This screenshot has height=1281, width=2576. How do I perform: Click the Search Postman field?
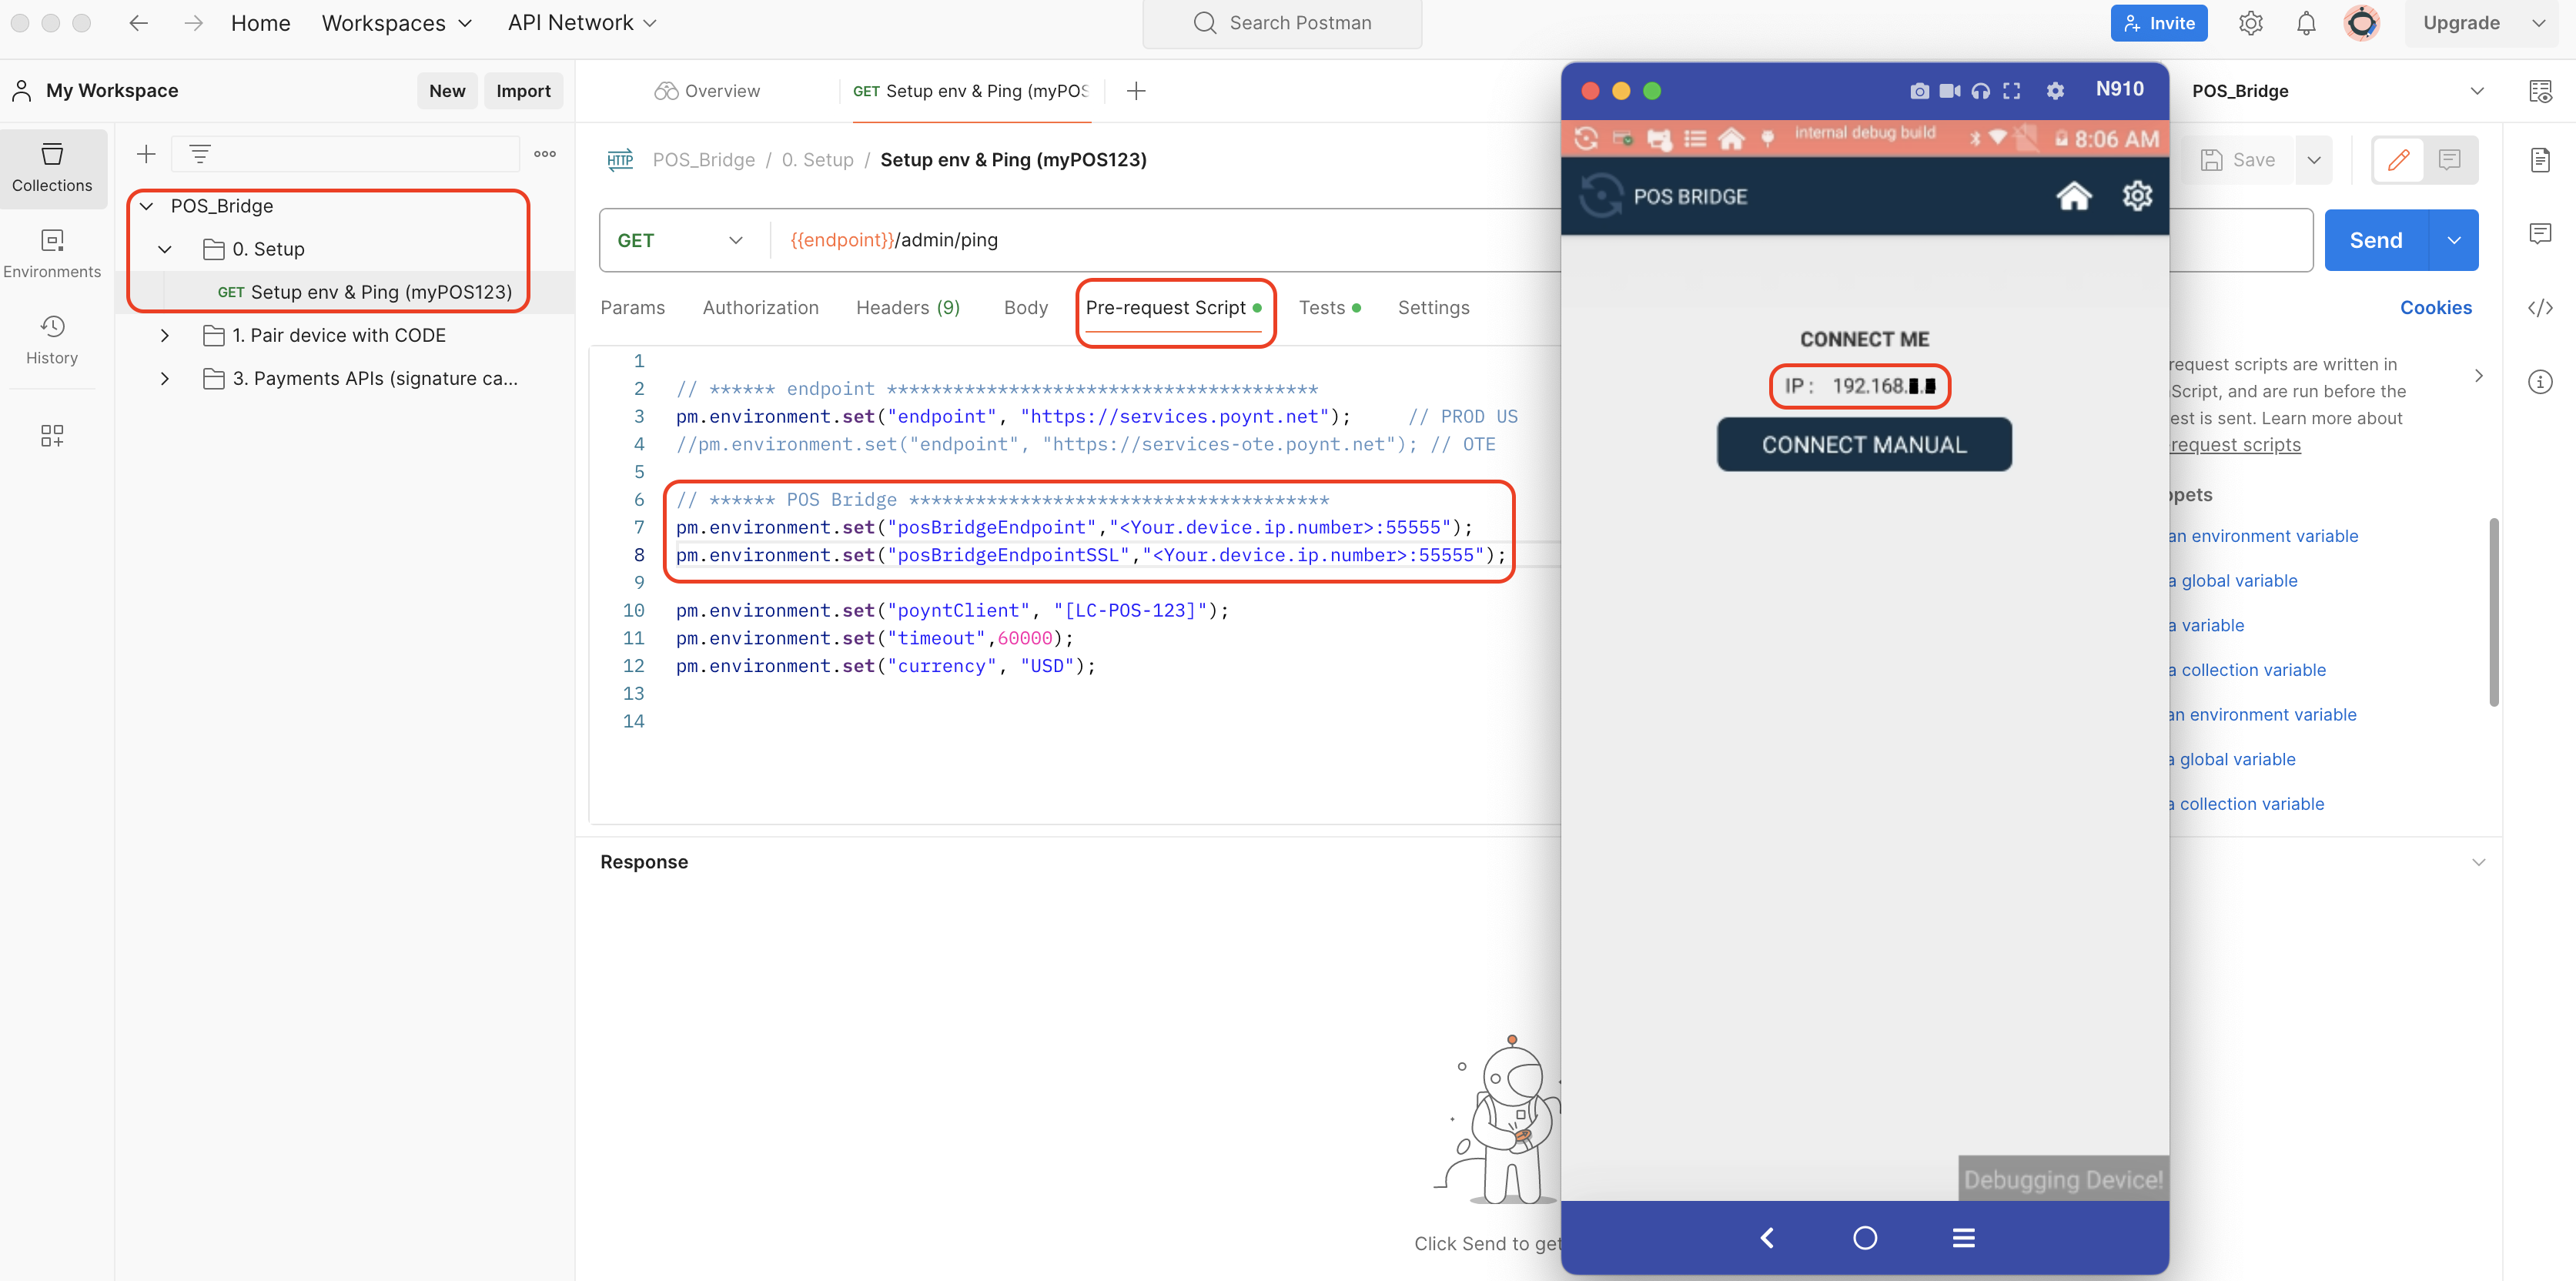(x=1282, y=23)
